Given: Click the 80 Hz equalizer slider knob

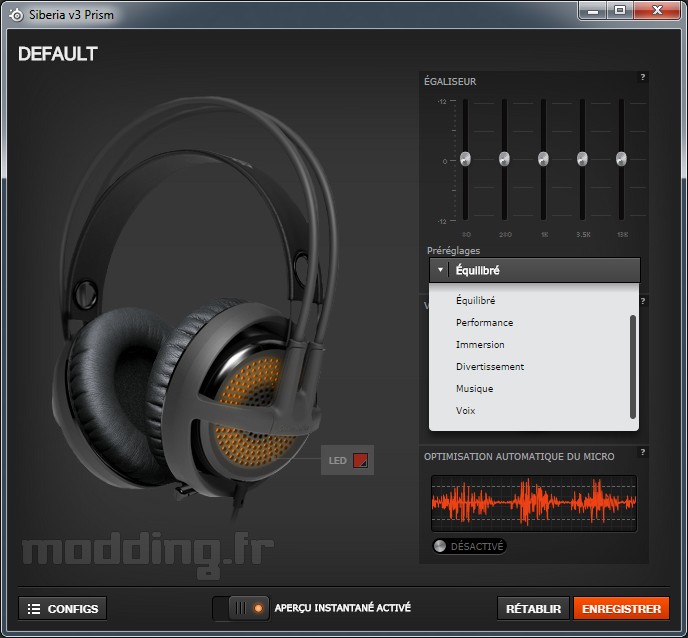Looking at the screenshot, I should pos(465,159).
